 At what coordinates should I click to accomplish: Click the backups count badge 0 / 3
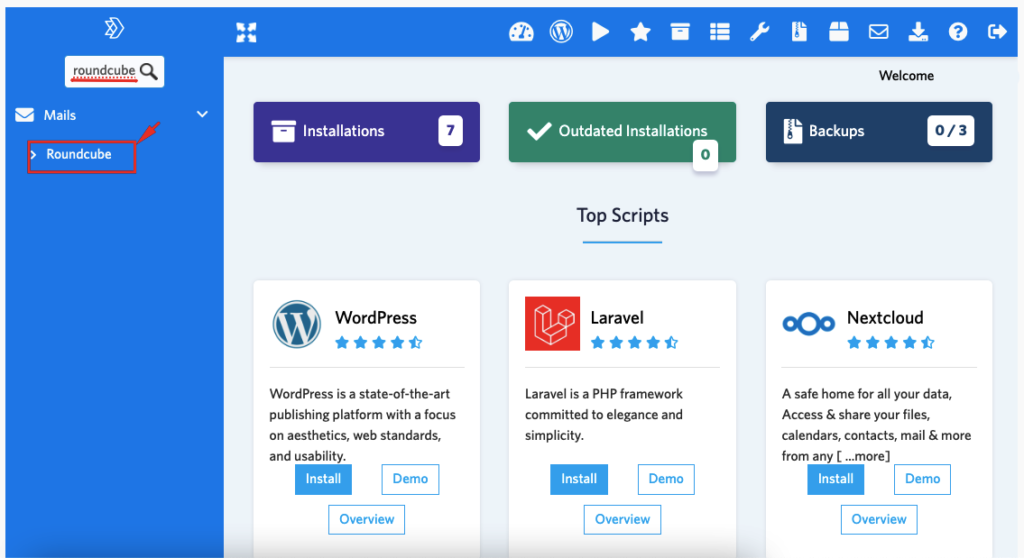[x=951, y=131]
